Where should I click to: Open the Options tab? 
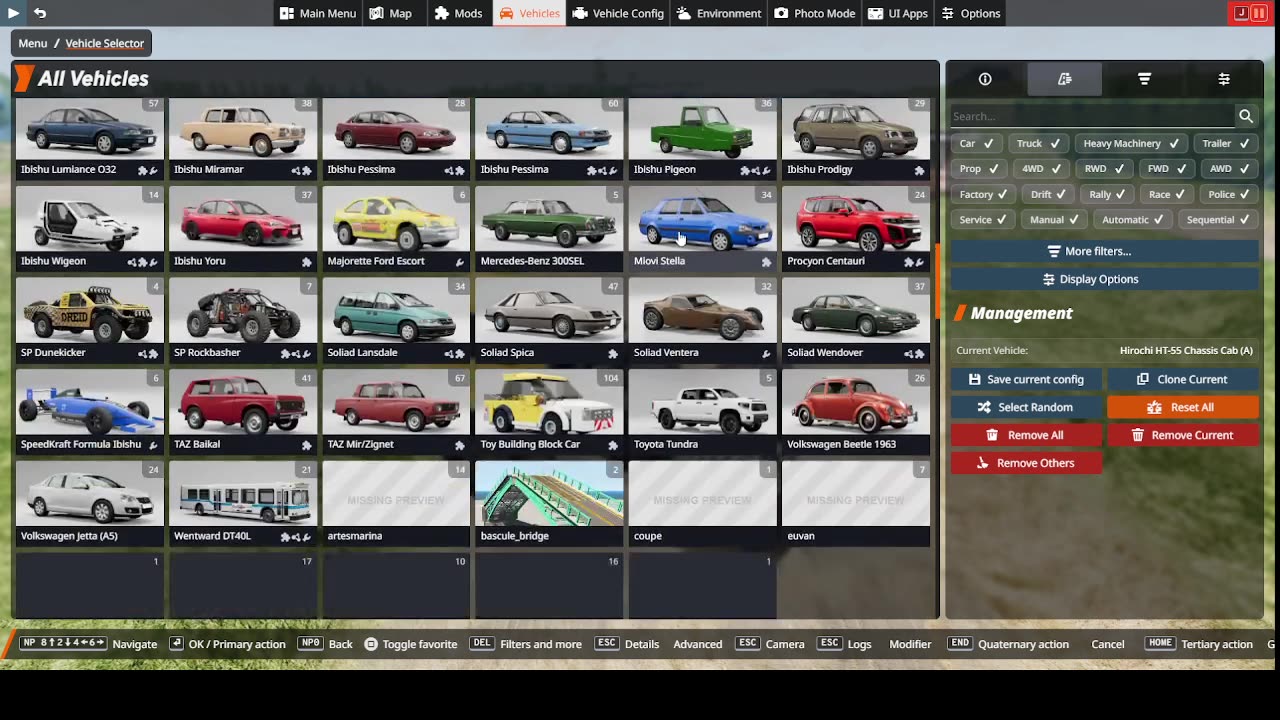[x=969, y=13]
